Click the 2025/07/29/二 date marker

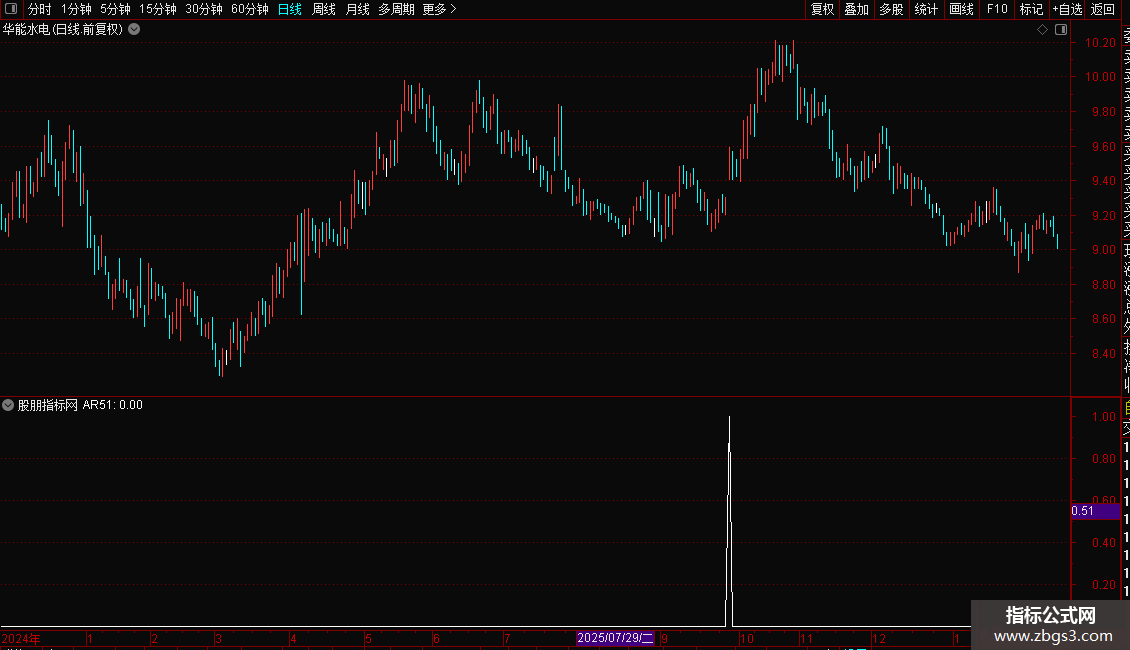point(615,638)
